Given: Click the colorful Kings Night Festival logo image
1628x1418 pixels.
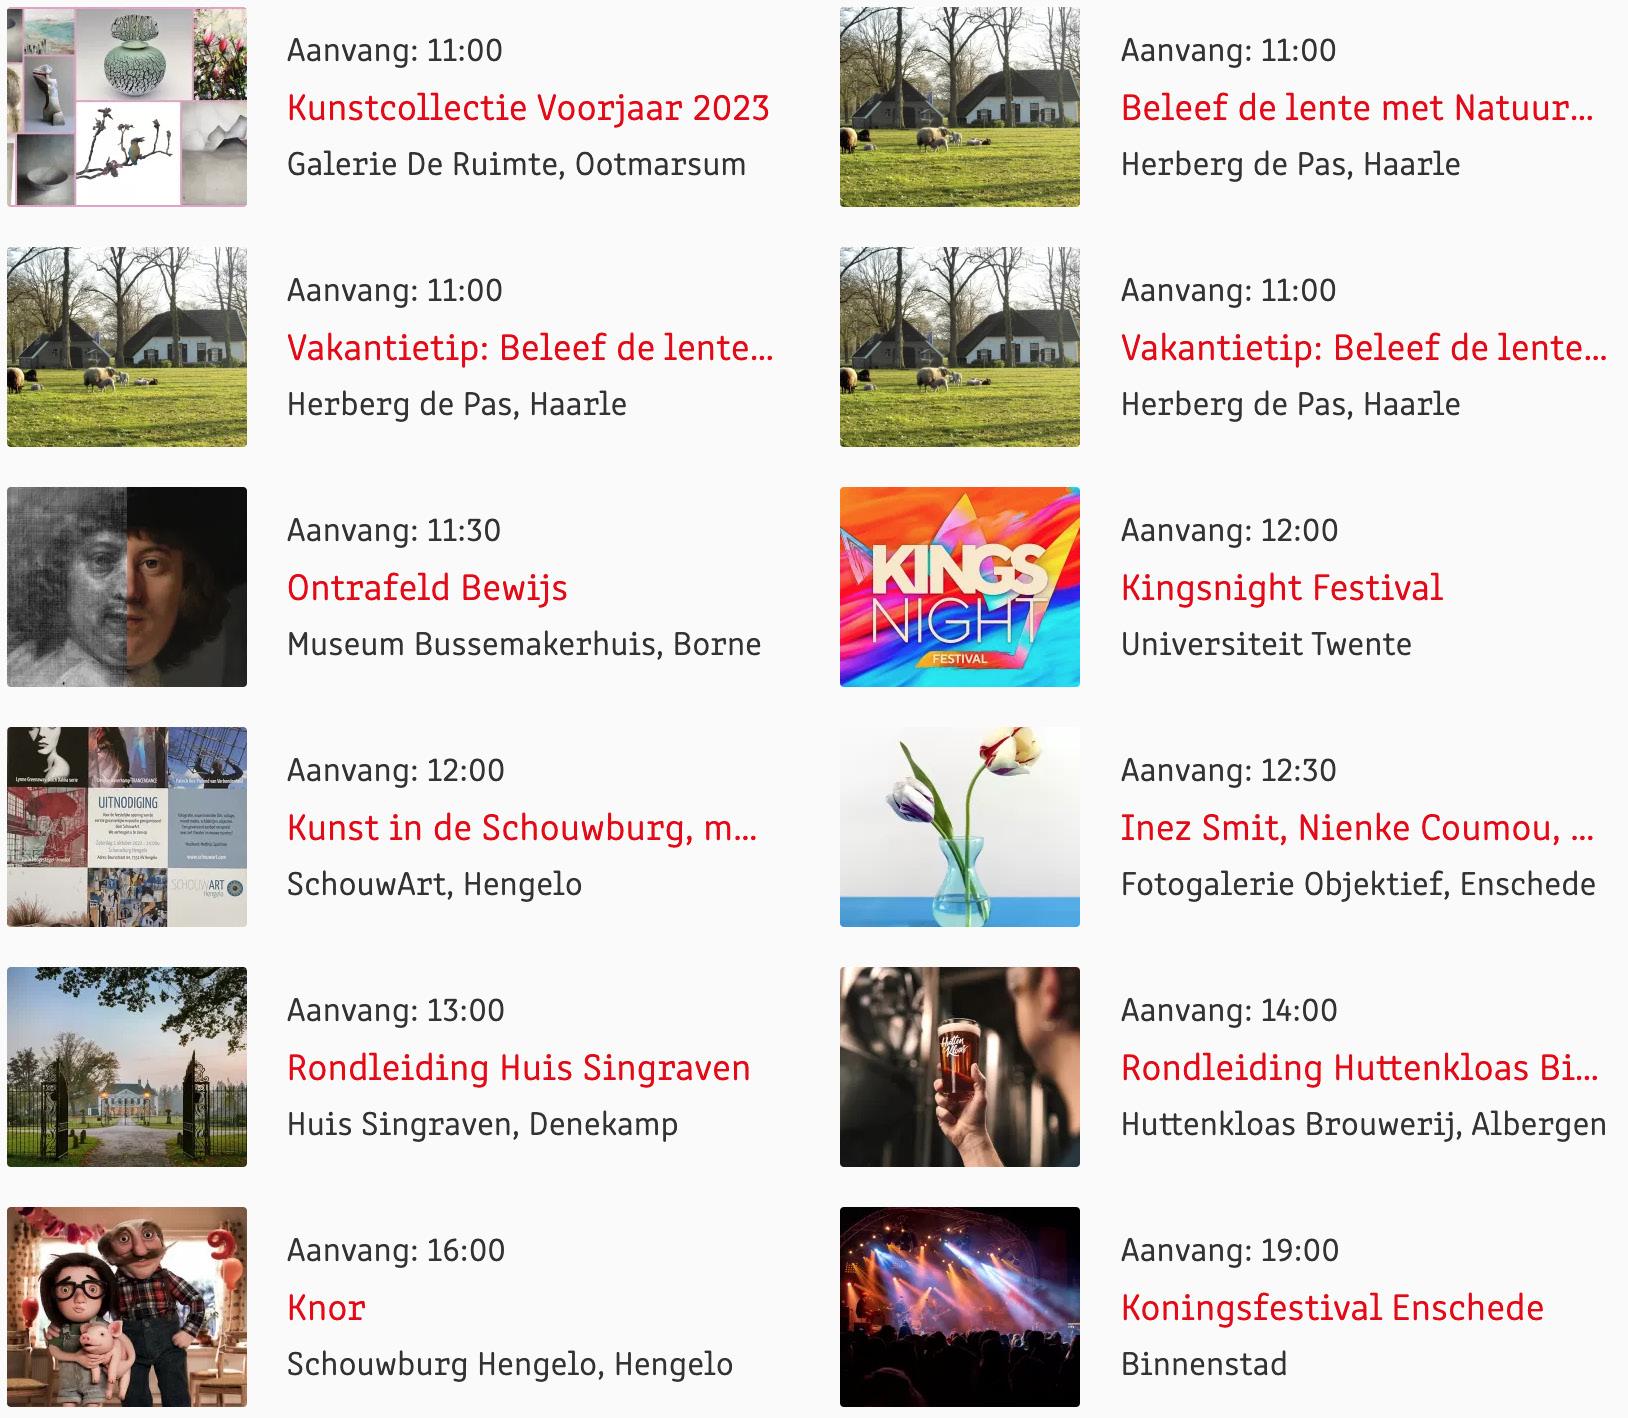Looking at the screenshot, I should [x=960, y=587].
